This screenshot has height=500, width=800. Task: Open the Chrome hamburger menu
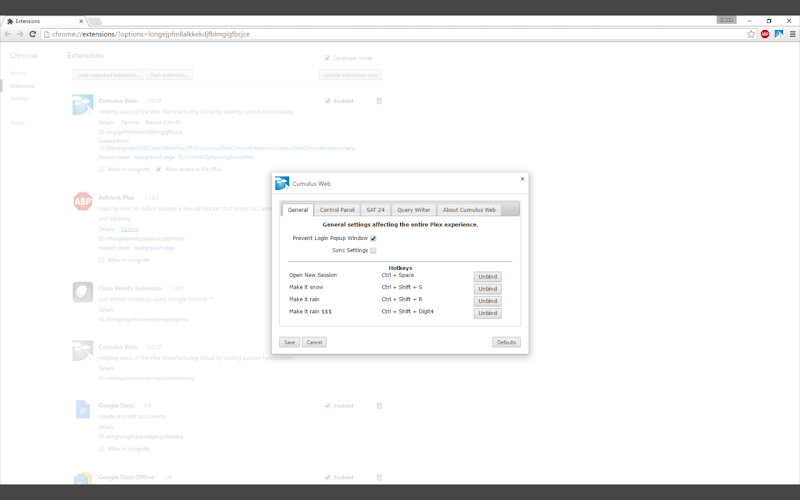point(792,34)
